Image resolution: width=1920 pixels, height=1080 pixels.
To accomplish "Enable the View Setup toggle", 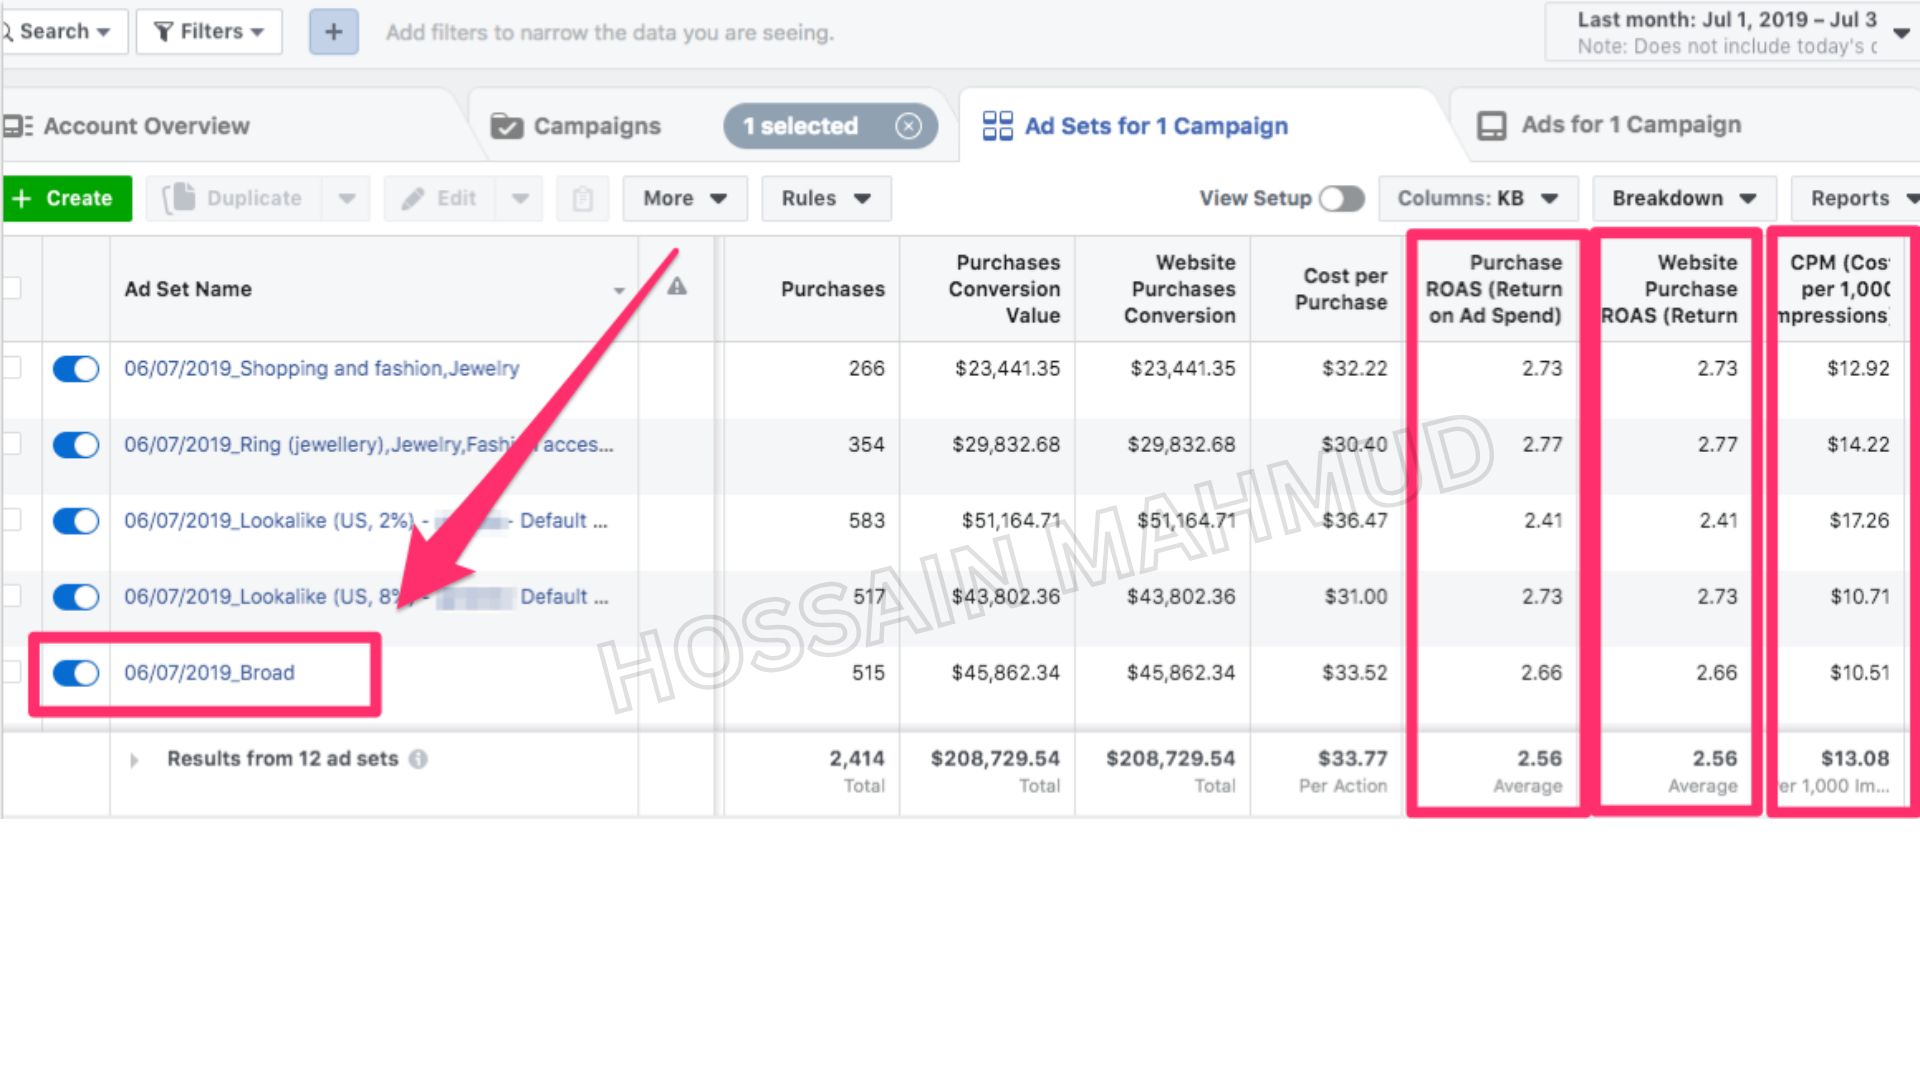I will tap(1342, 199).
